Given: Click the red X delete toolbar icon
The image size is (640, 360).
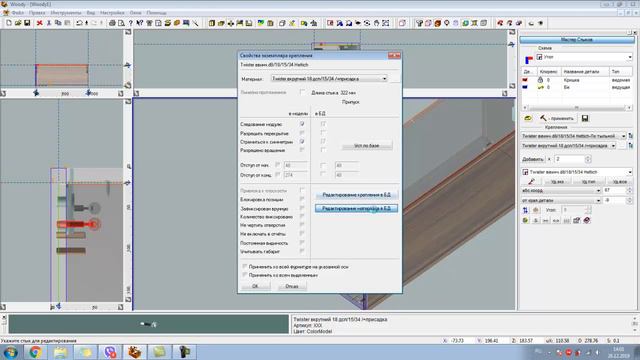Looking at the screenshot, I should click(x=40, y=23).
